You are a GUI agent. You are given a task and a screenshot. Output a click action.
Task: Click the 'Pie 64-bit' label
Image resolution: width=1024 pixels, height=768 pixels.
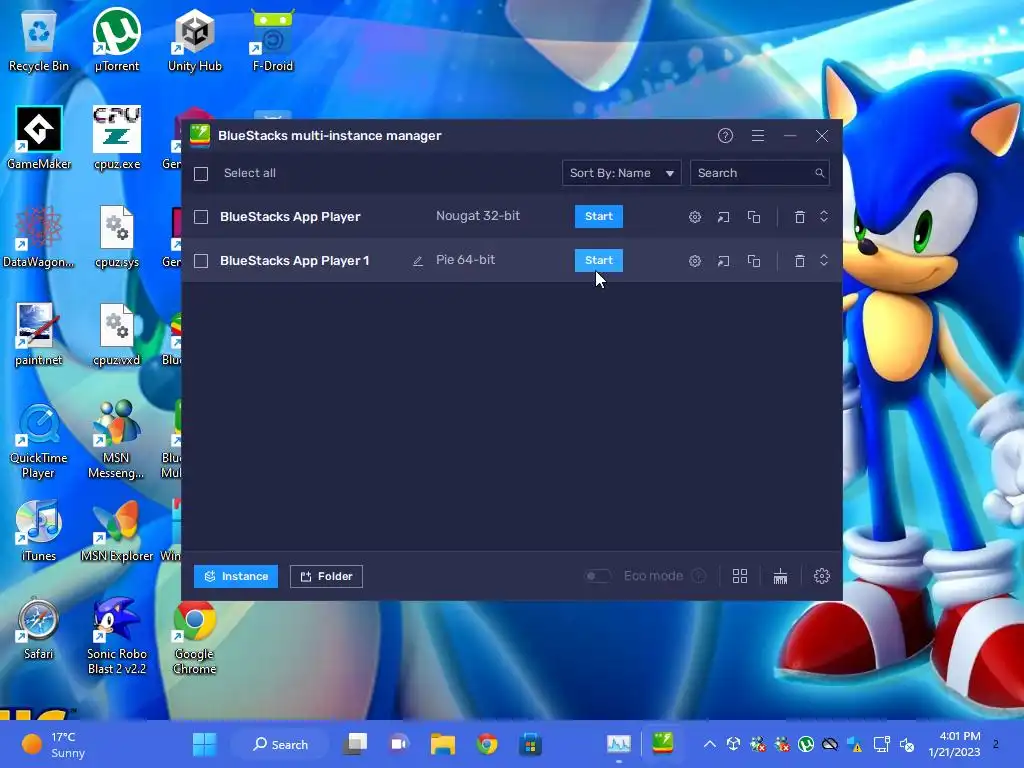tap(466, 259)
